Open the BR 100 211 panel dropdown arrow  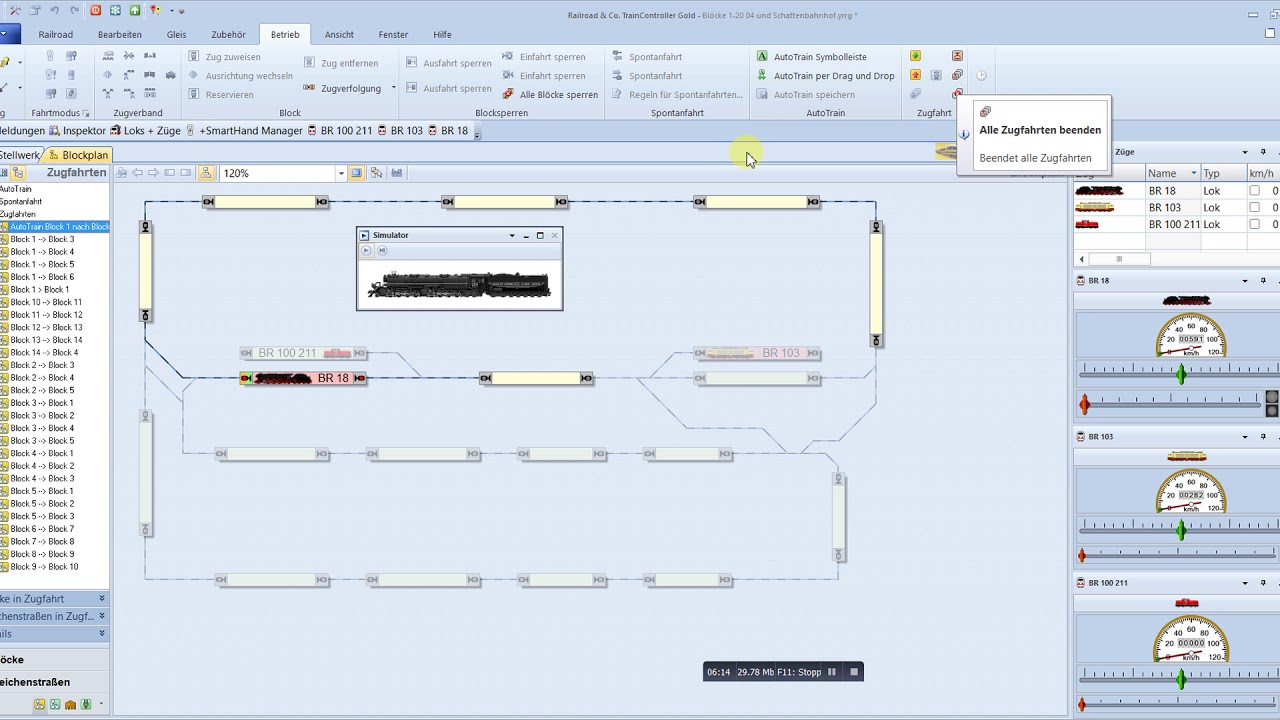tap(1245, 583)
